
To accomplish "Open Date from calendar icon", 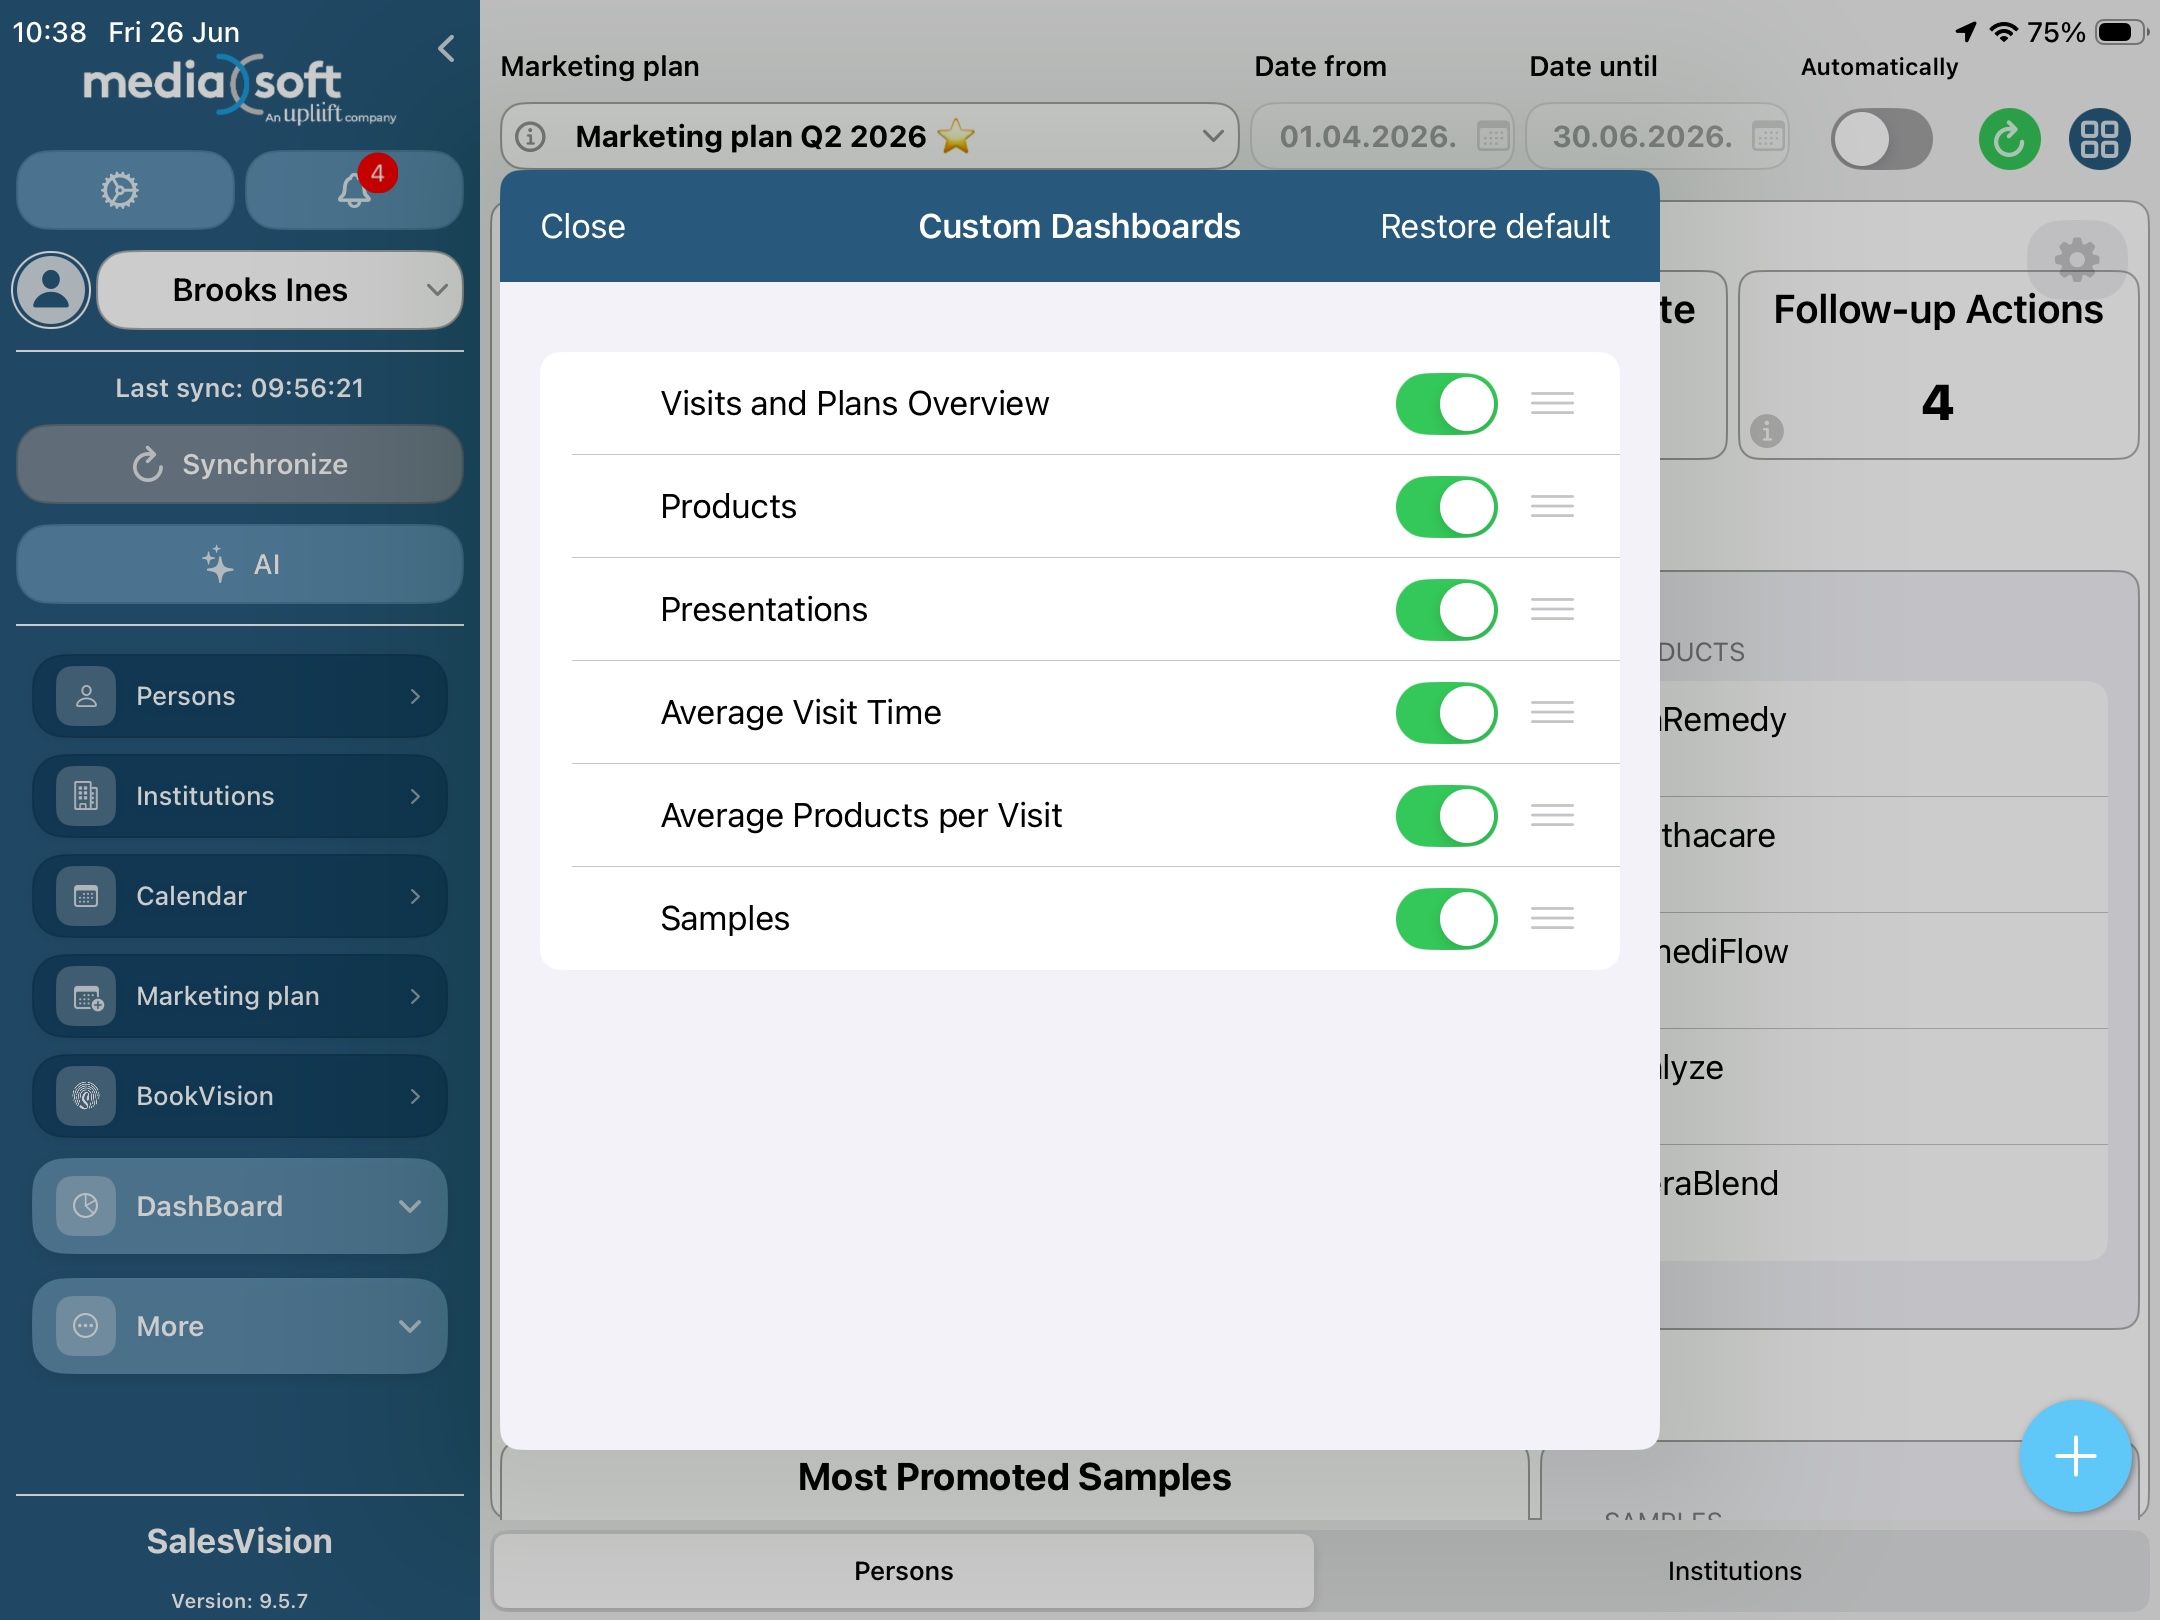I will pyautogui.click(x=1492, y=136).
